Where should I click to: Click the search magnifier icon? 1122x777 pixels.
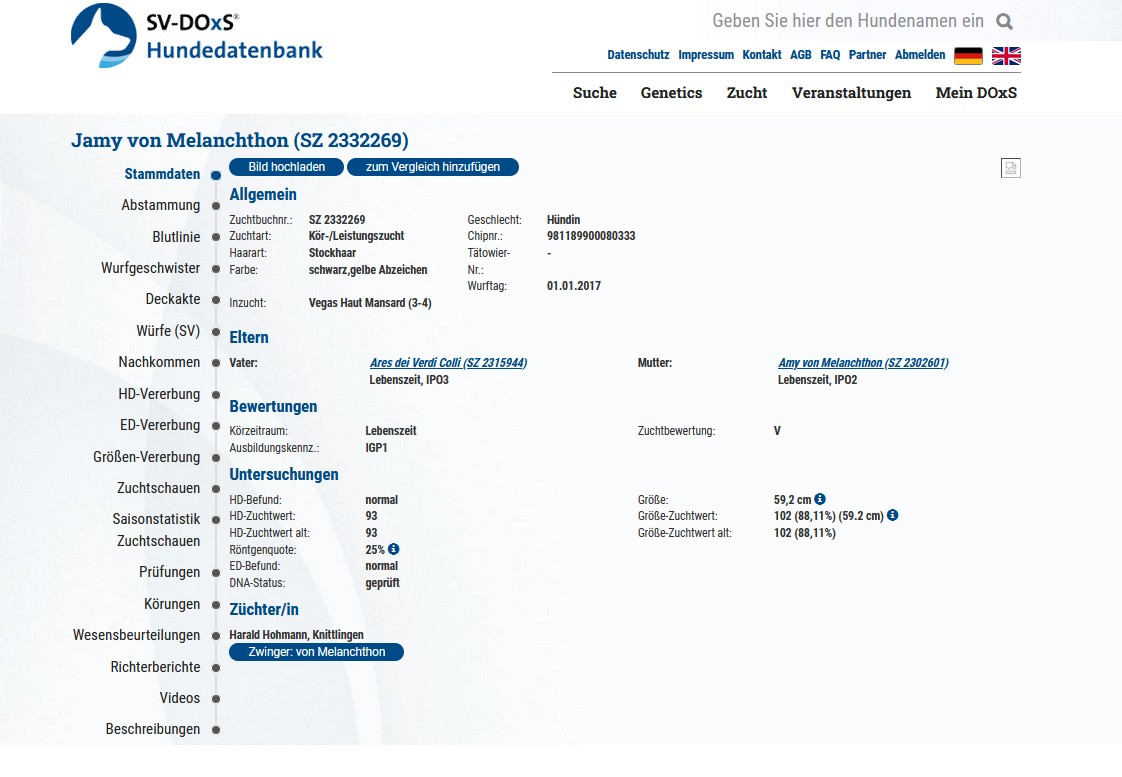coord(1004,21)
